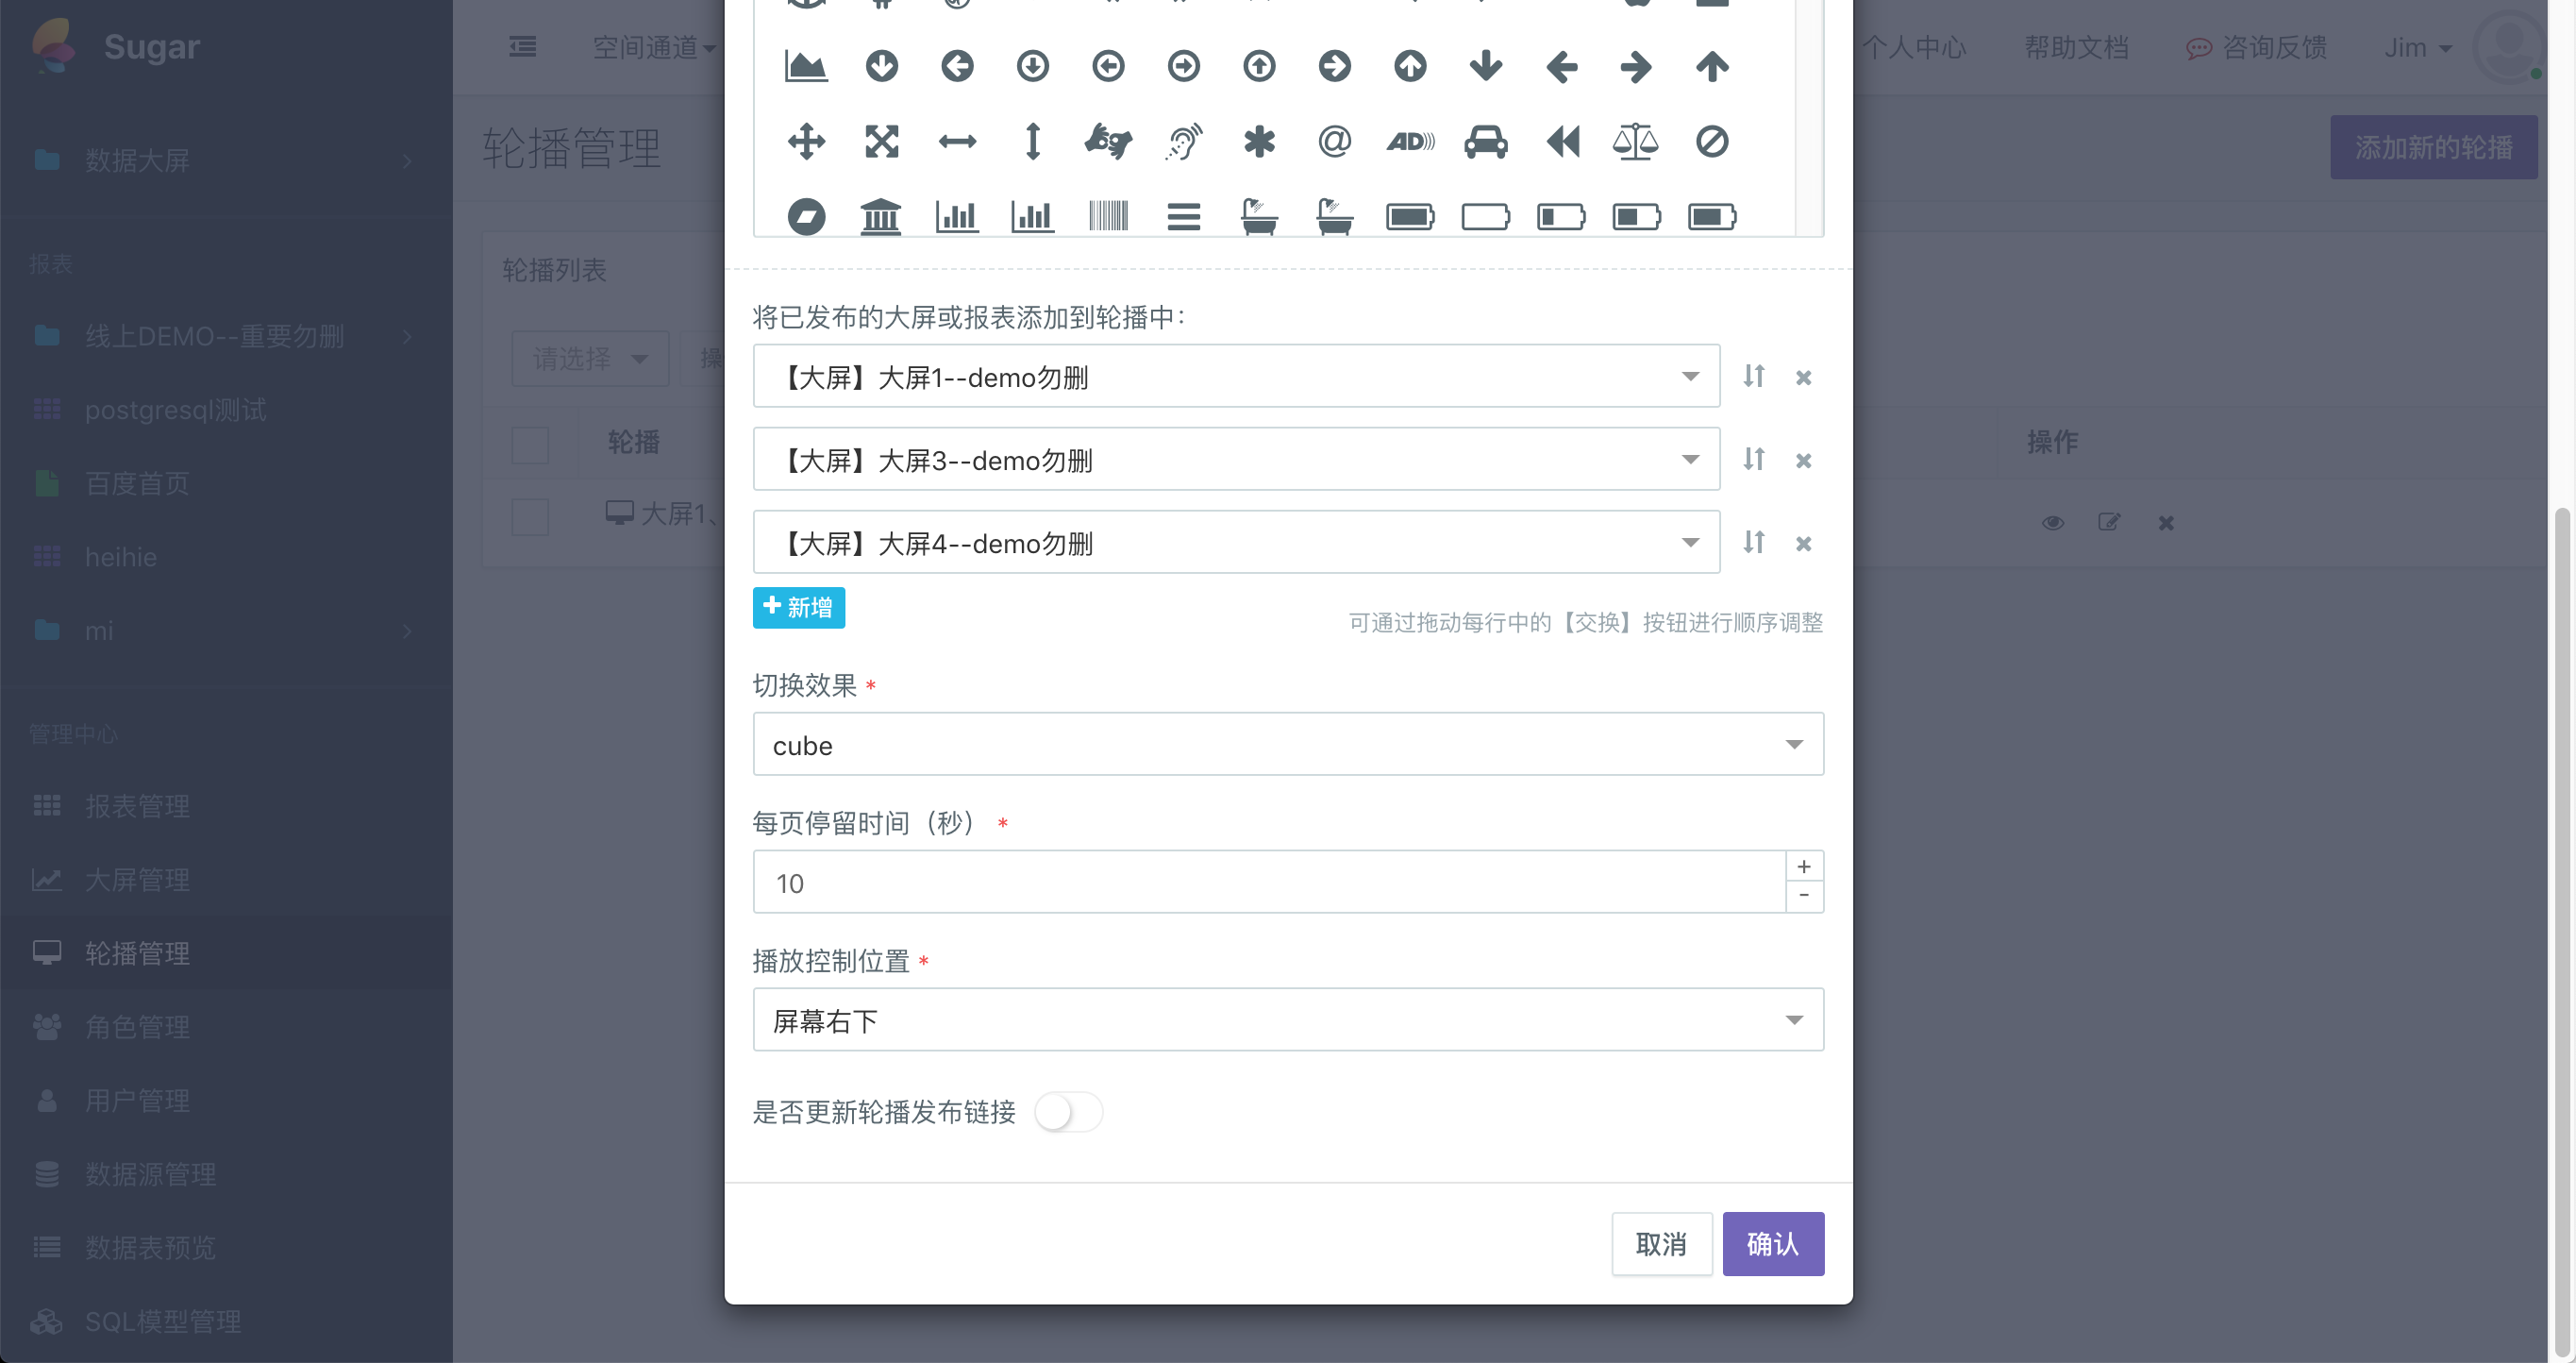Click the 确认 confirm button

[x=1773, y=1244]
